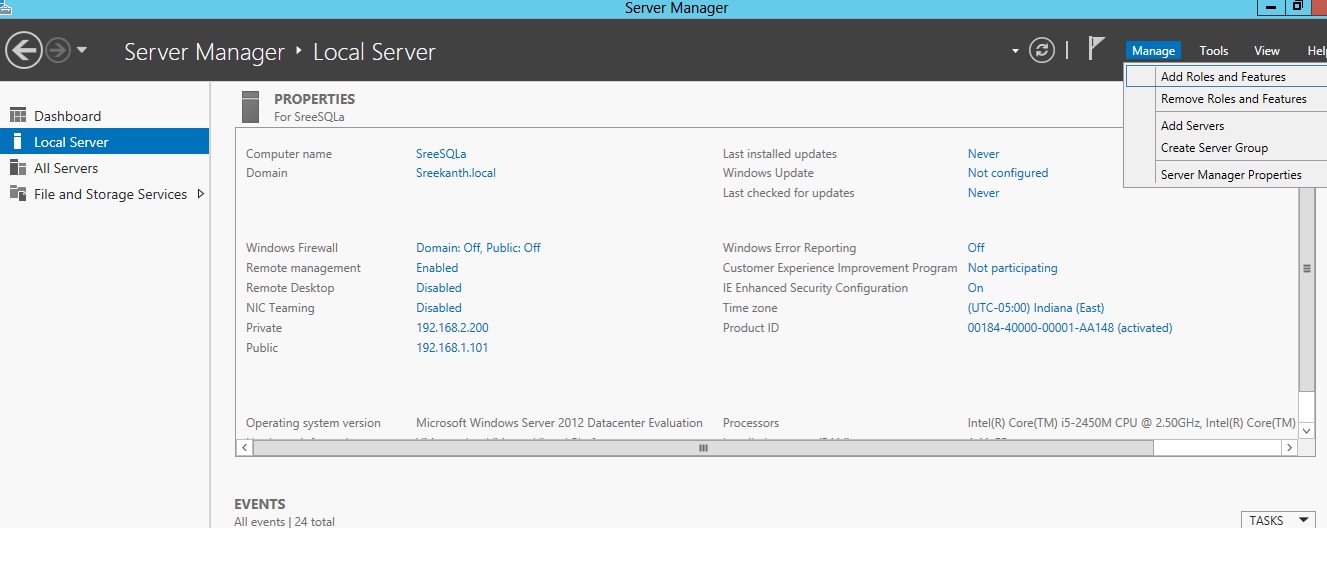Image resolution: width=1327 pixels, height=566 pixels.
Task: Click the All Servers sidebar icon
Action: click(x=17, y=168)
